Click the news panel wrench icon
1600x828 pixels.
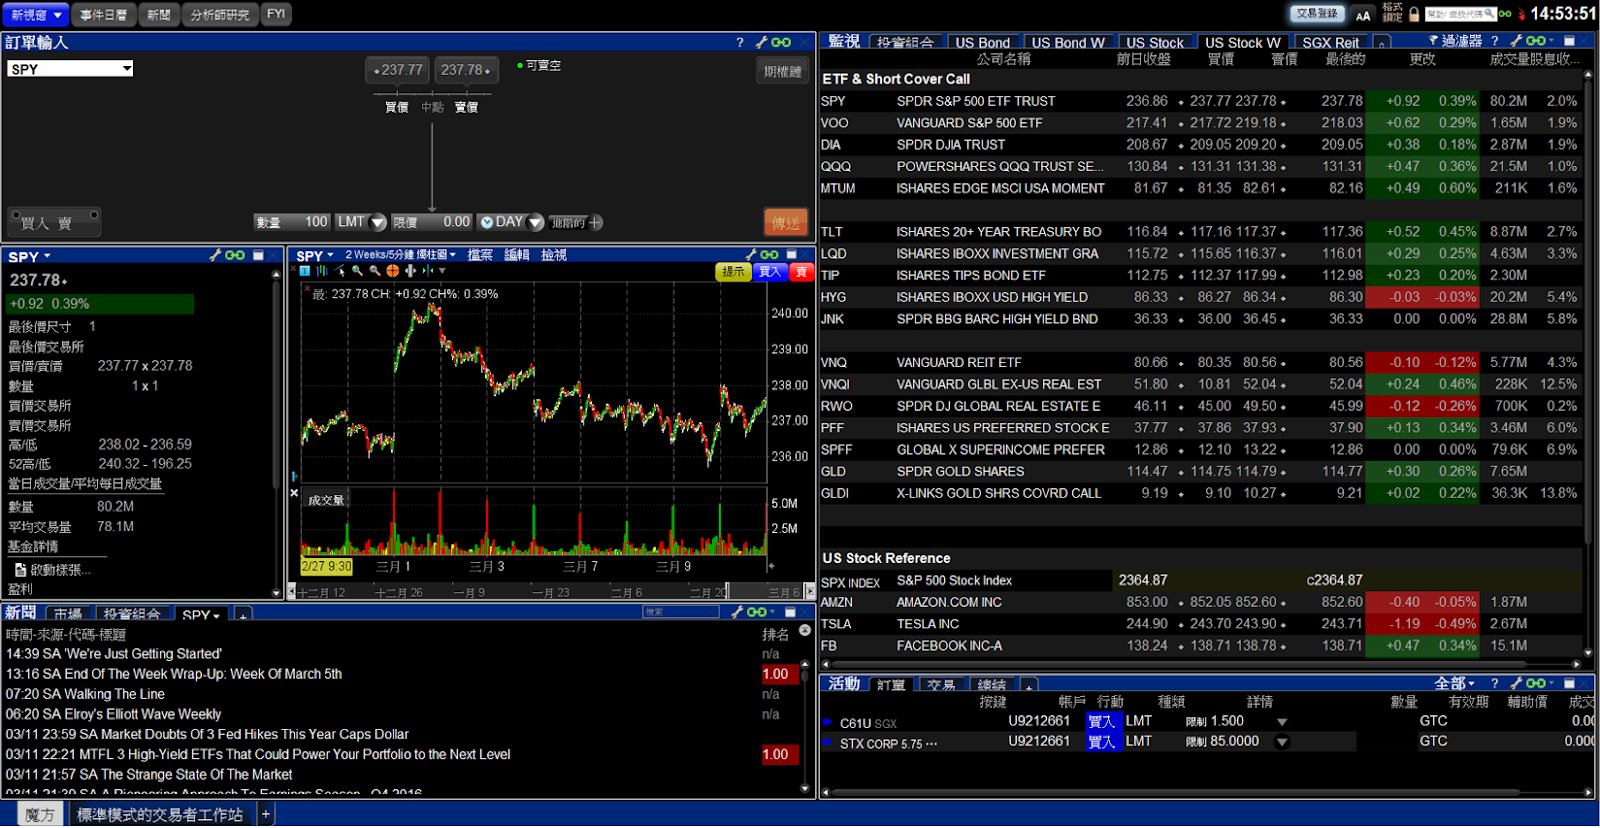(737, 612)
